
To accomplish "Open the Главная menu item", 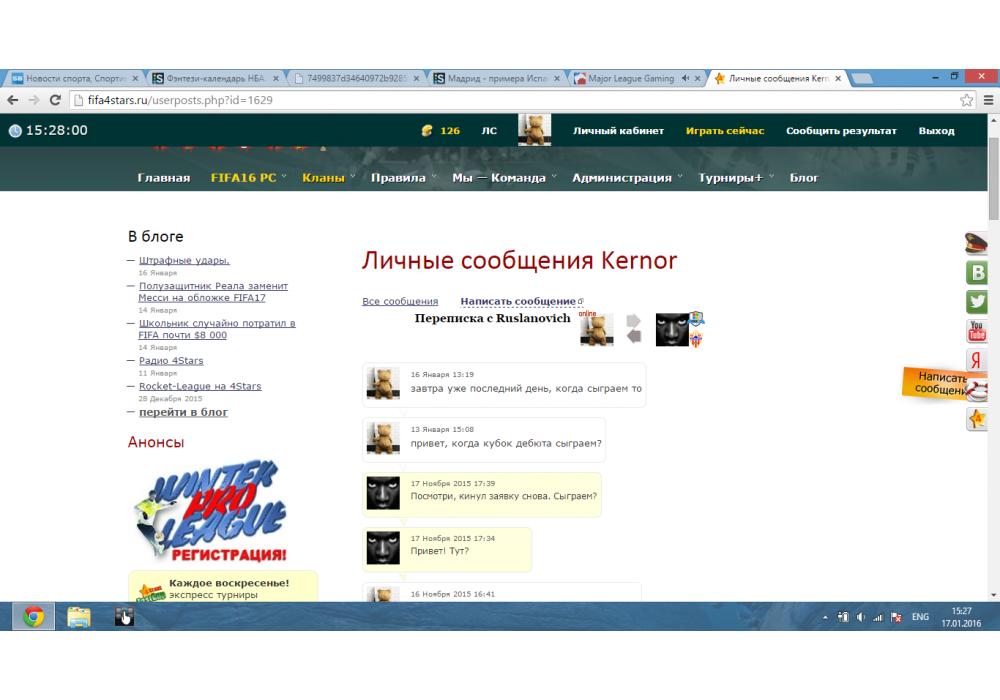I will tap(163, 178).
